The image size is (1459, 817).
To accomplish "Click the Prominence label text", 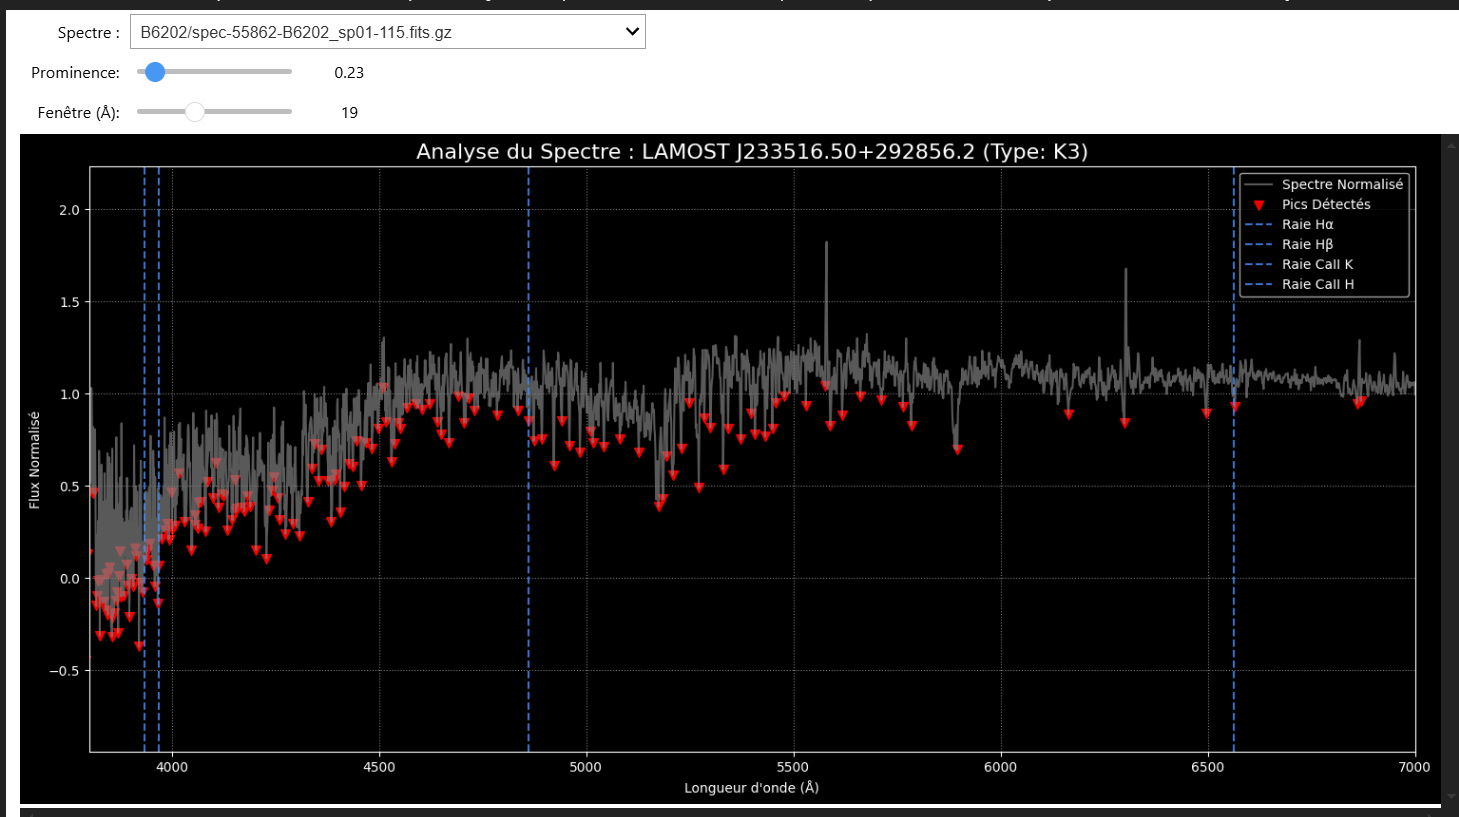I will (75, 73).
